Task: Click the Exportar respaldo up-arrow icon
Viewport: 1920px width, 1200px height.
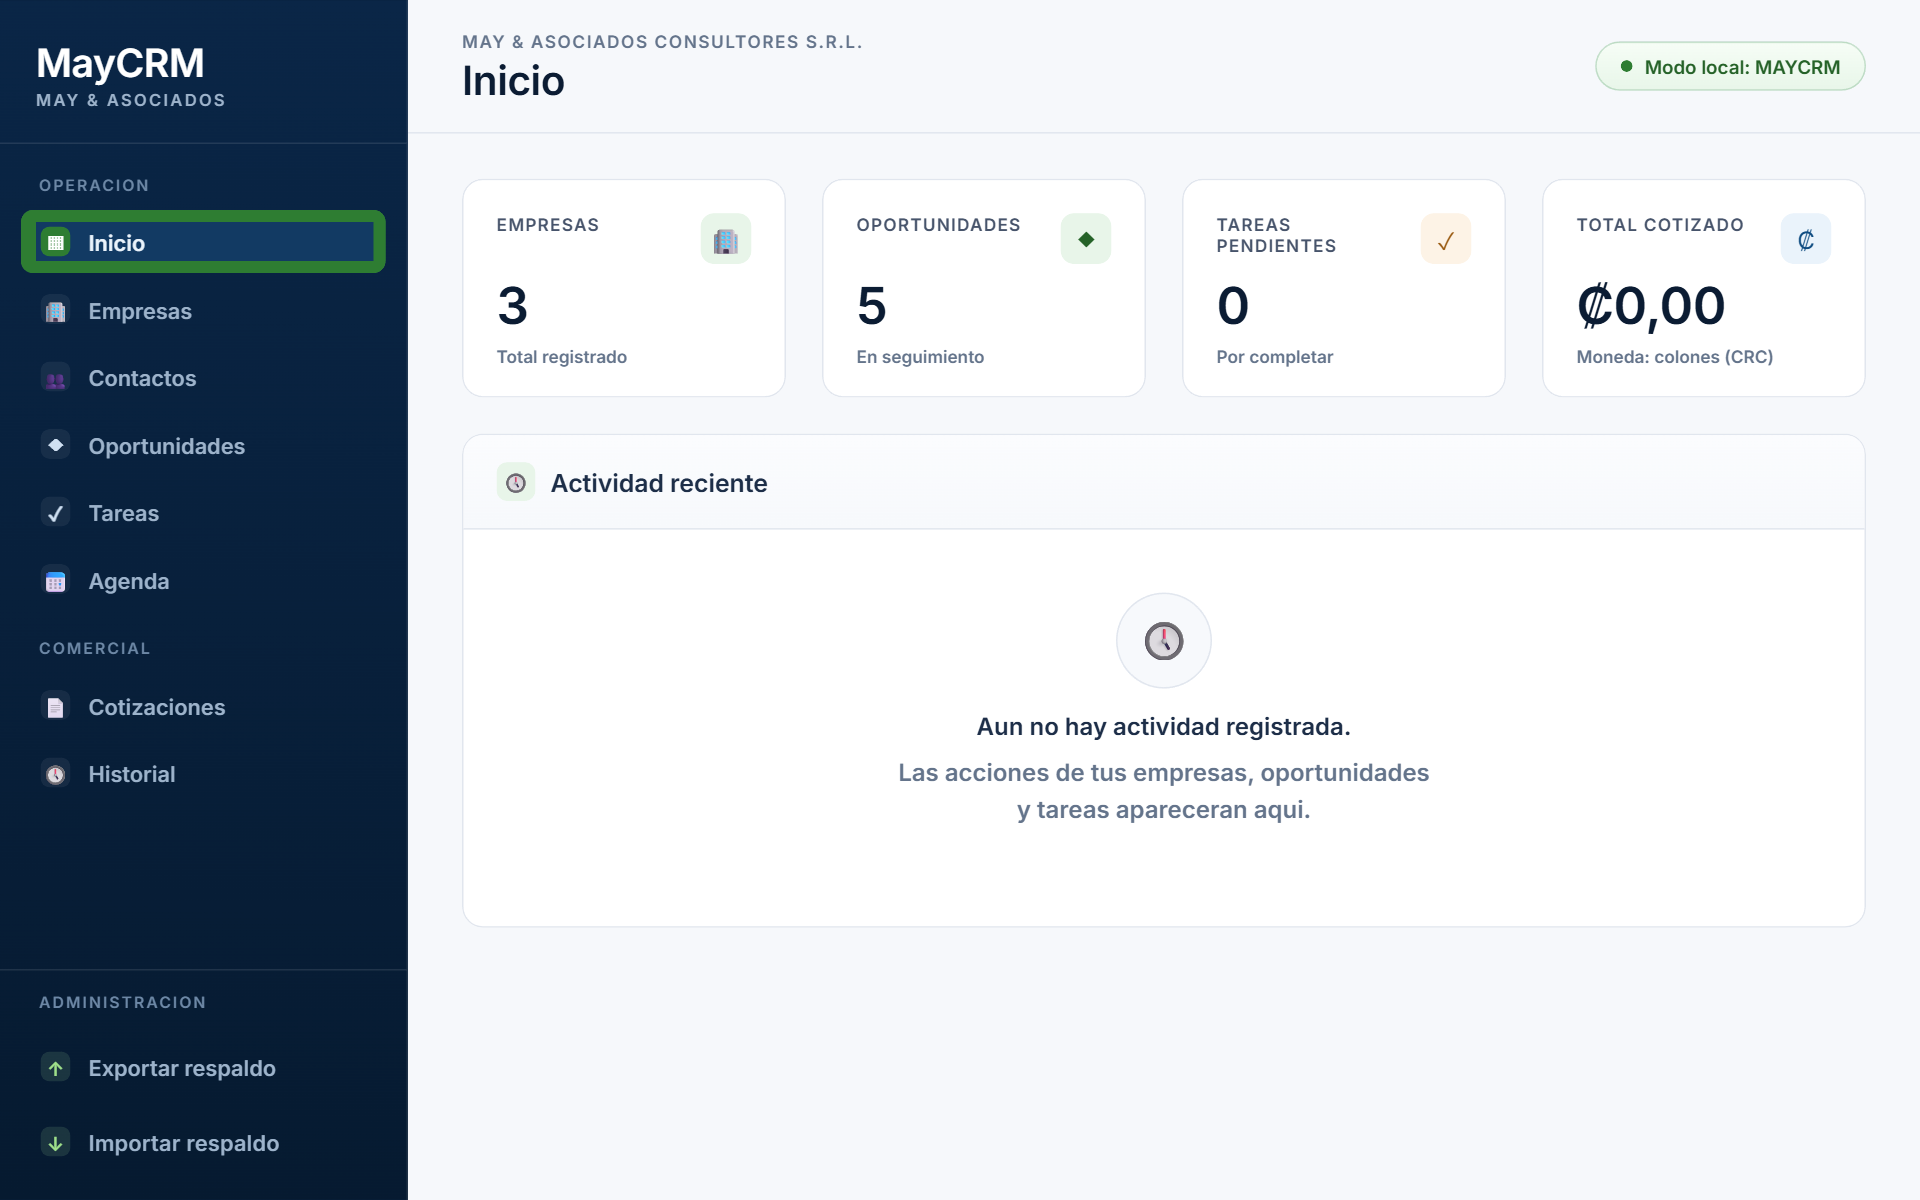Action: click(56, 1068)
